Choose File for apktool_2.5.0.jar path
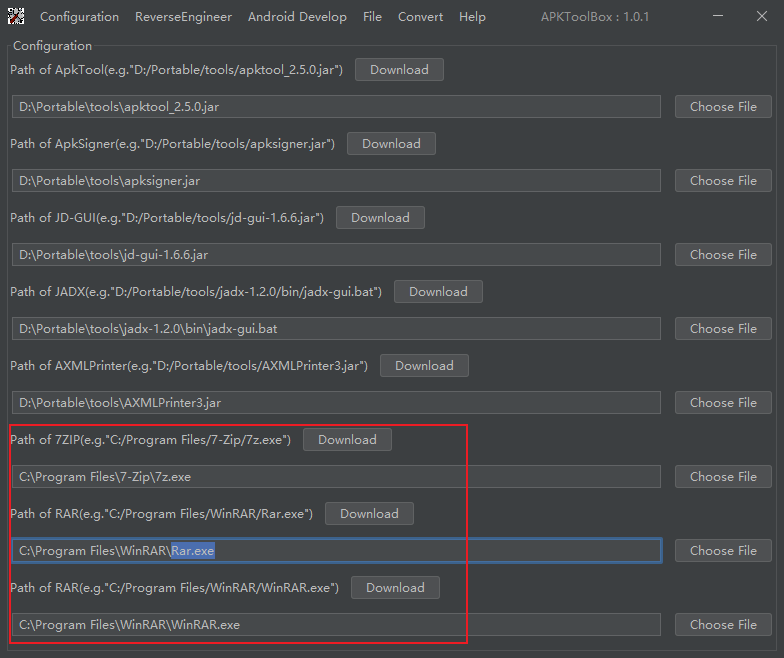The image size is (784, 658). (x=723, y=106)
